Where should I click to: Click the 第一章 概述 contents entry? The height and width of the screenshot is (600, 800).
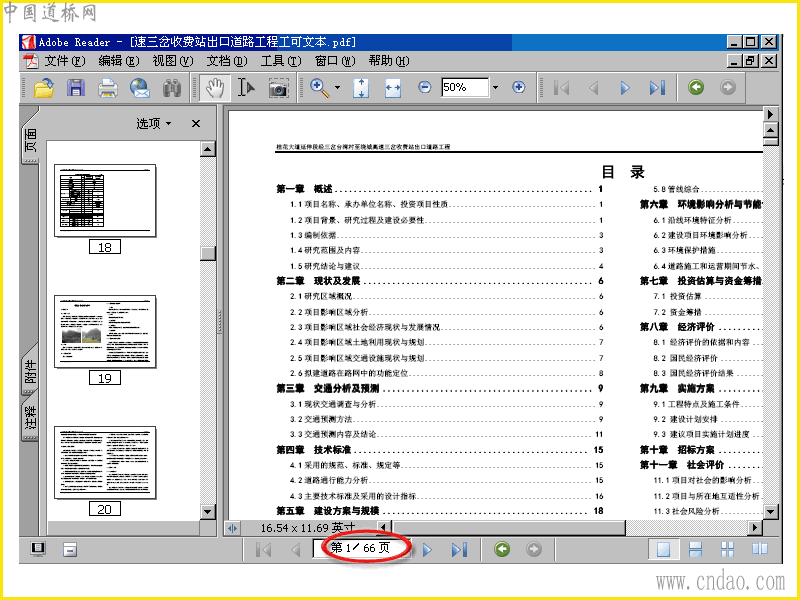[x=440, y=189]
